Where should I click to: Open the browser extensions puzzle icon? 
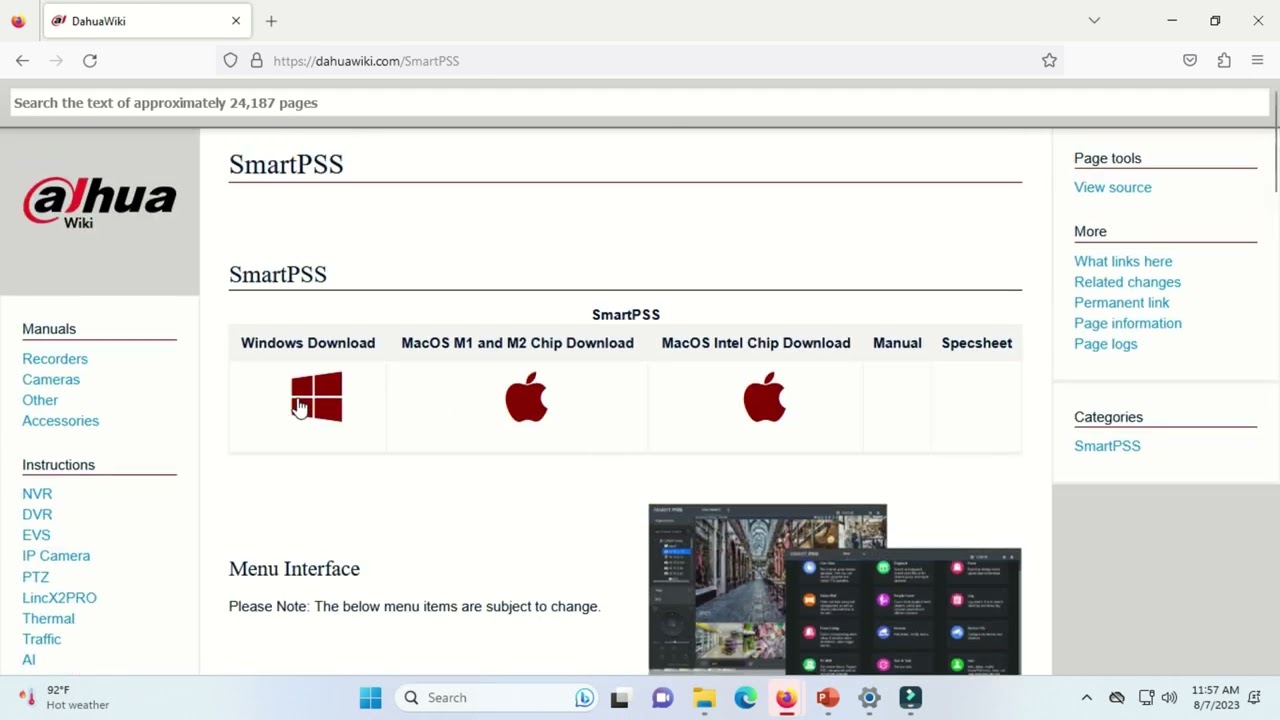1224,61
